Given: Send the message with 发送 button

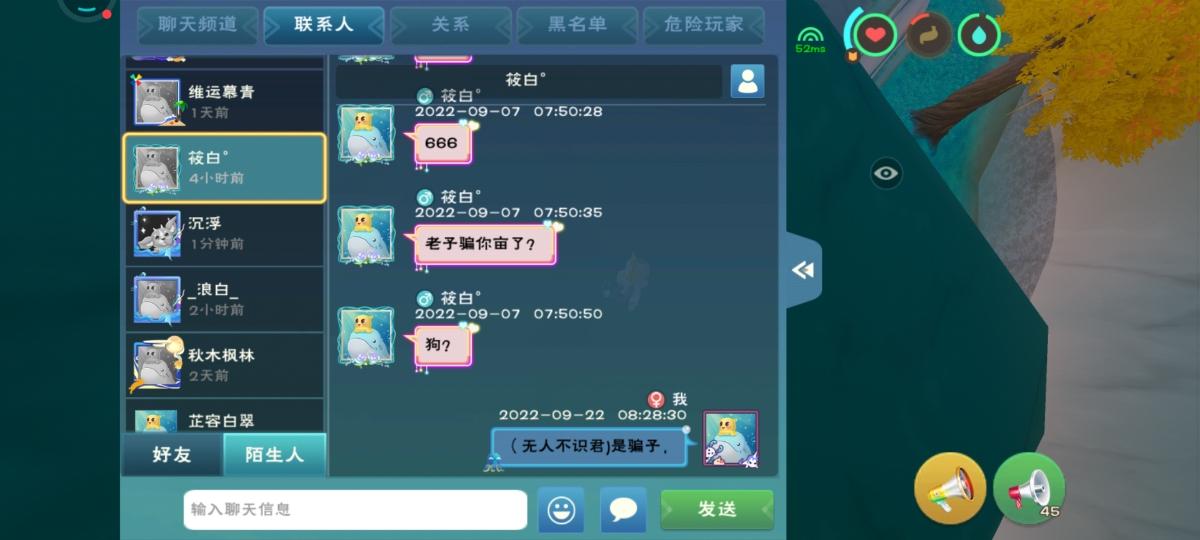Looking at the screenshot, I should pos(717,509).
